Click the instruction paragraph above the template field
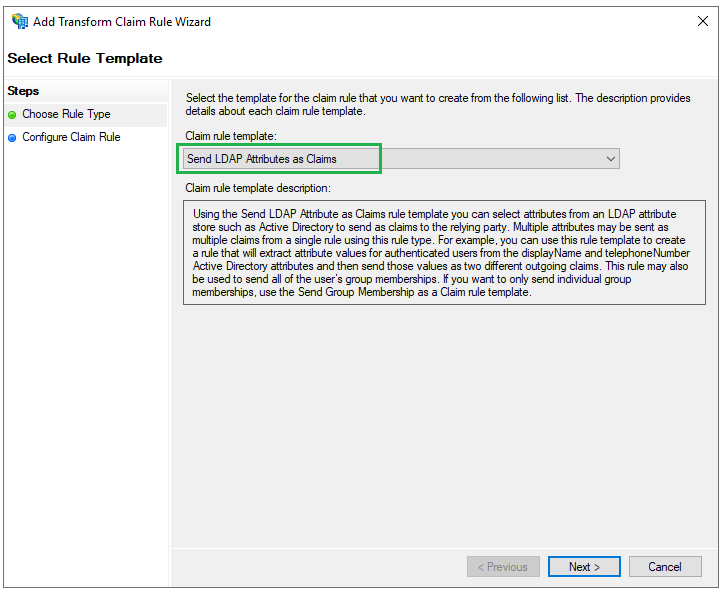The width and height of the screenshot is (725, 592). [x=438, y=105]
